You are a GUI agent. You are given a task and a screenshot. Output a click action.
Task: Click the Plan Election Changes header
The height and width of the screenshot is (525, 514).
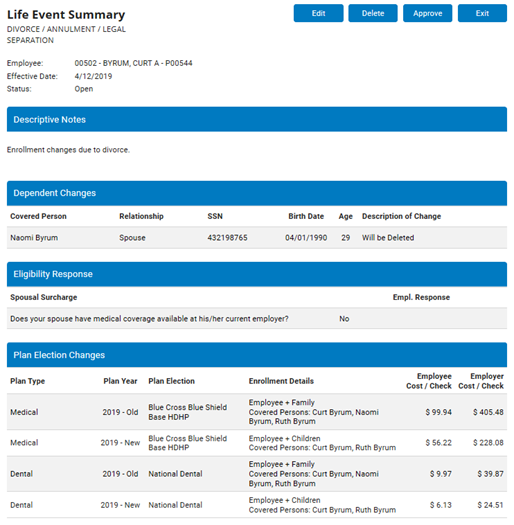[257, 355]
